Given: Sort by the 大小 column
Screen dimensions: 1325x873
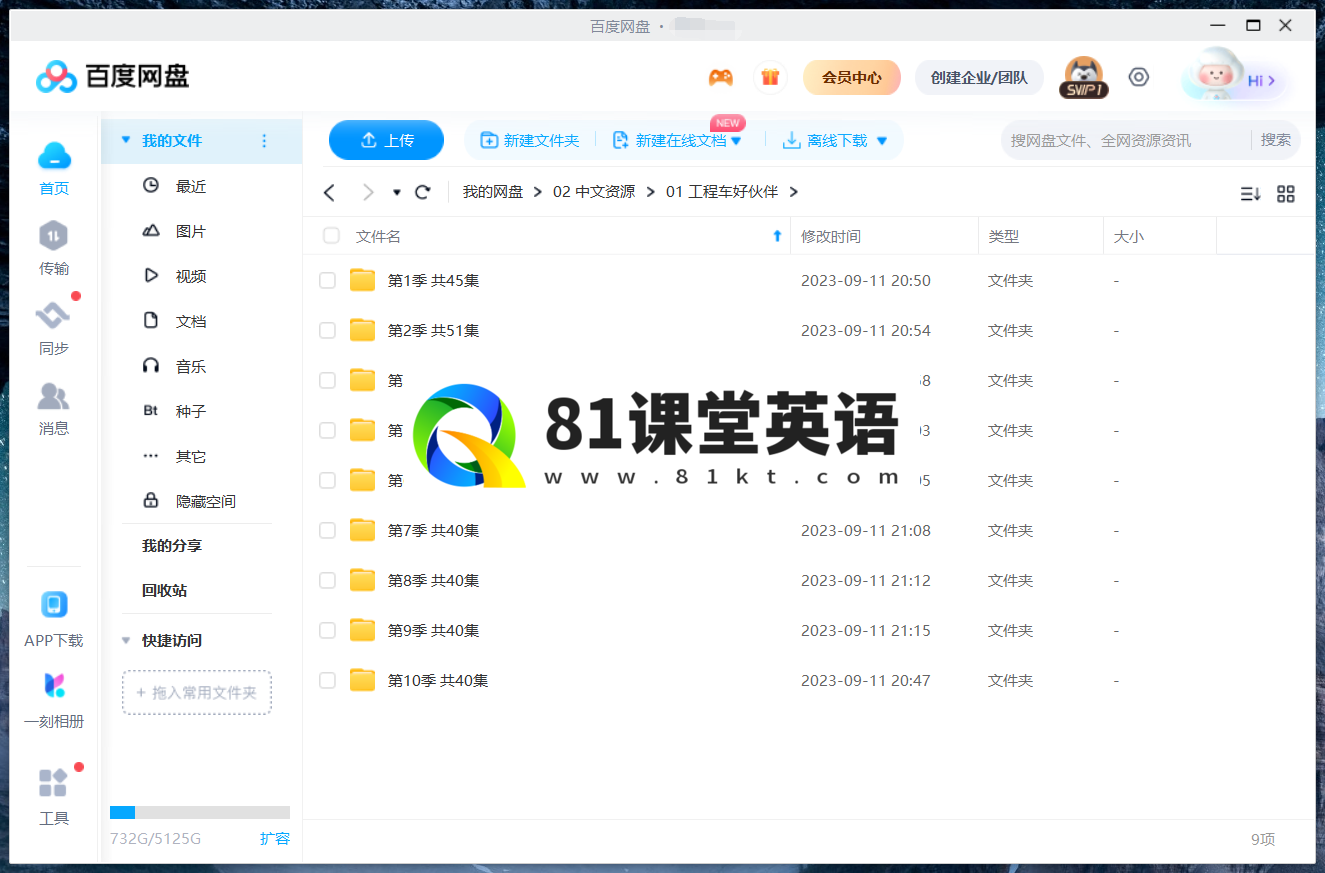Looking at the screenshot, I should (x=1129, y=236).
